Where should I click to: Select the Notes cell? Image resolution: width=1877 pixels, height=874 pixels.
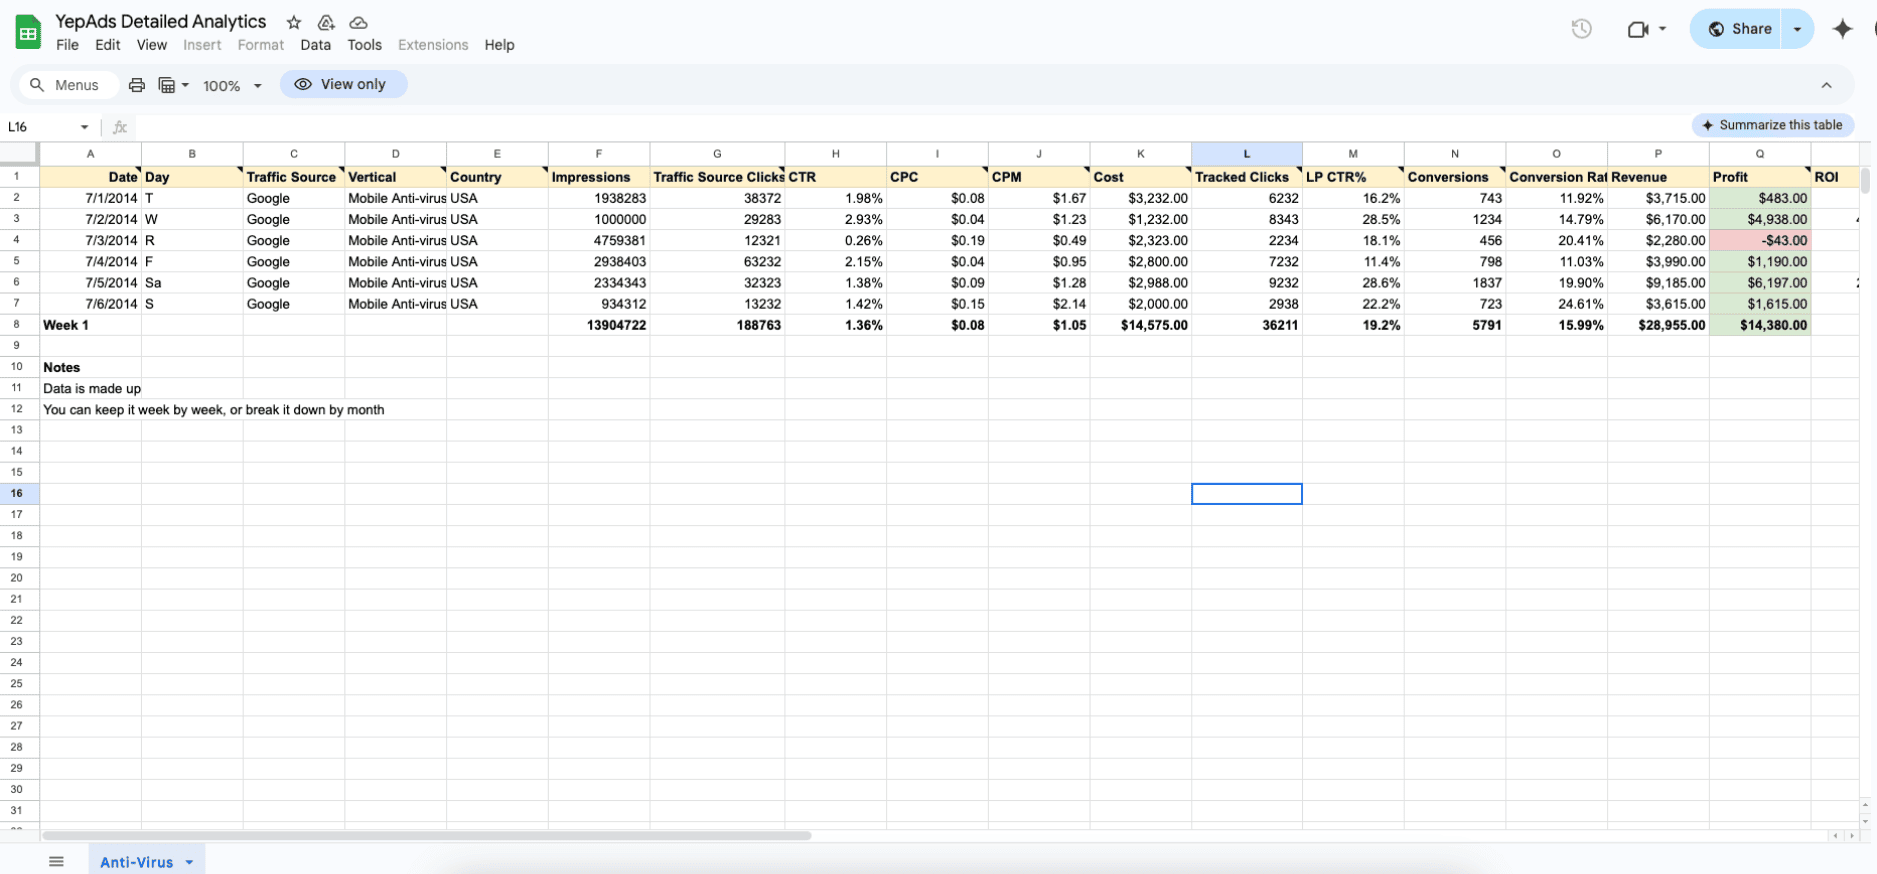click(x=90, y=367)
